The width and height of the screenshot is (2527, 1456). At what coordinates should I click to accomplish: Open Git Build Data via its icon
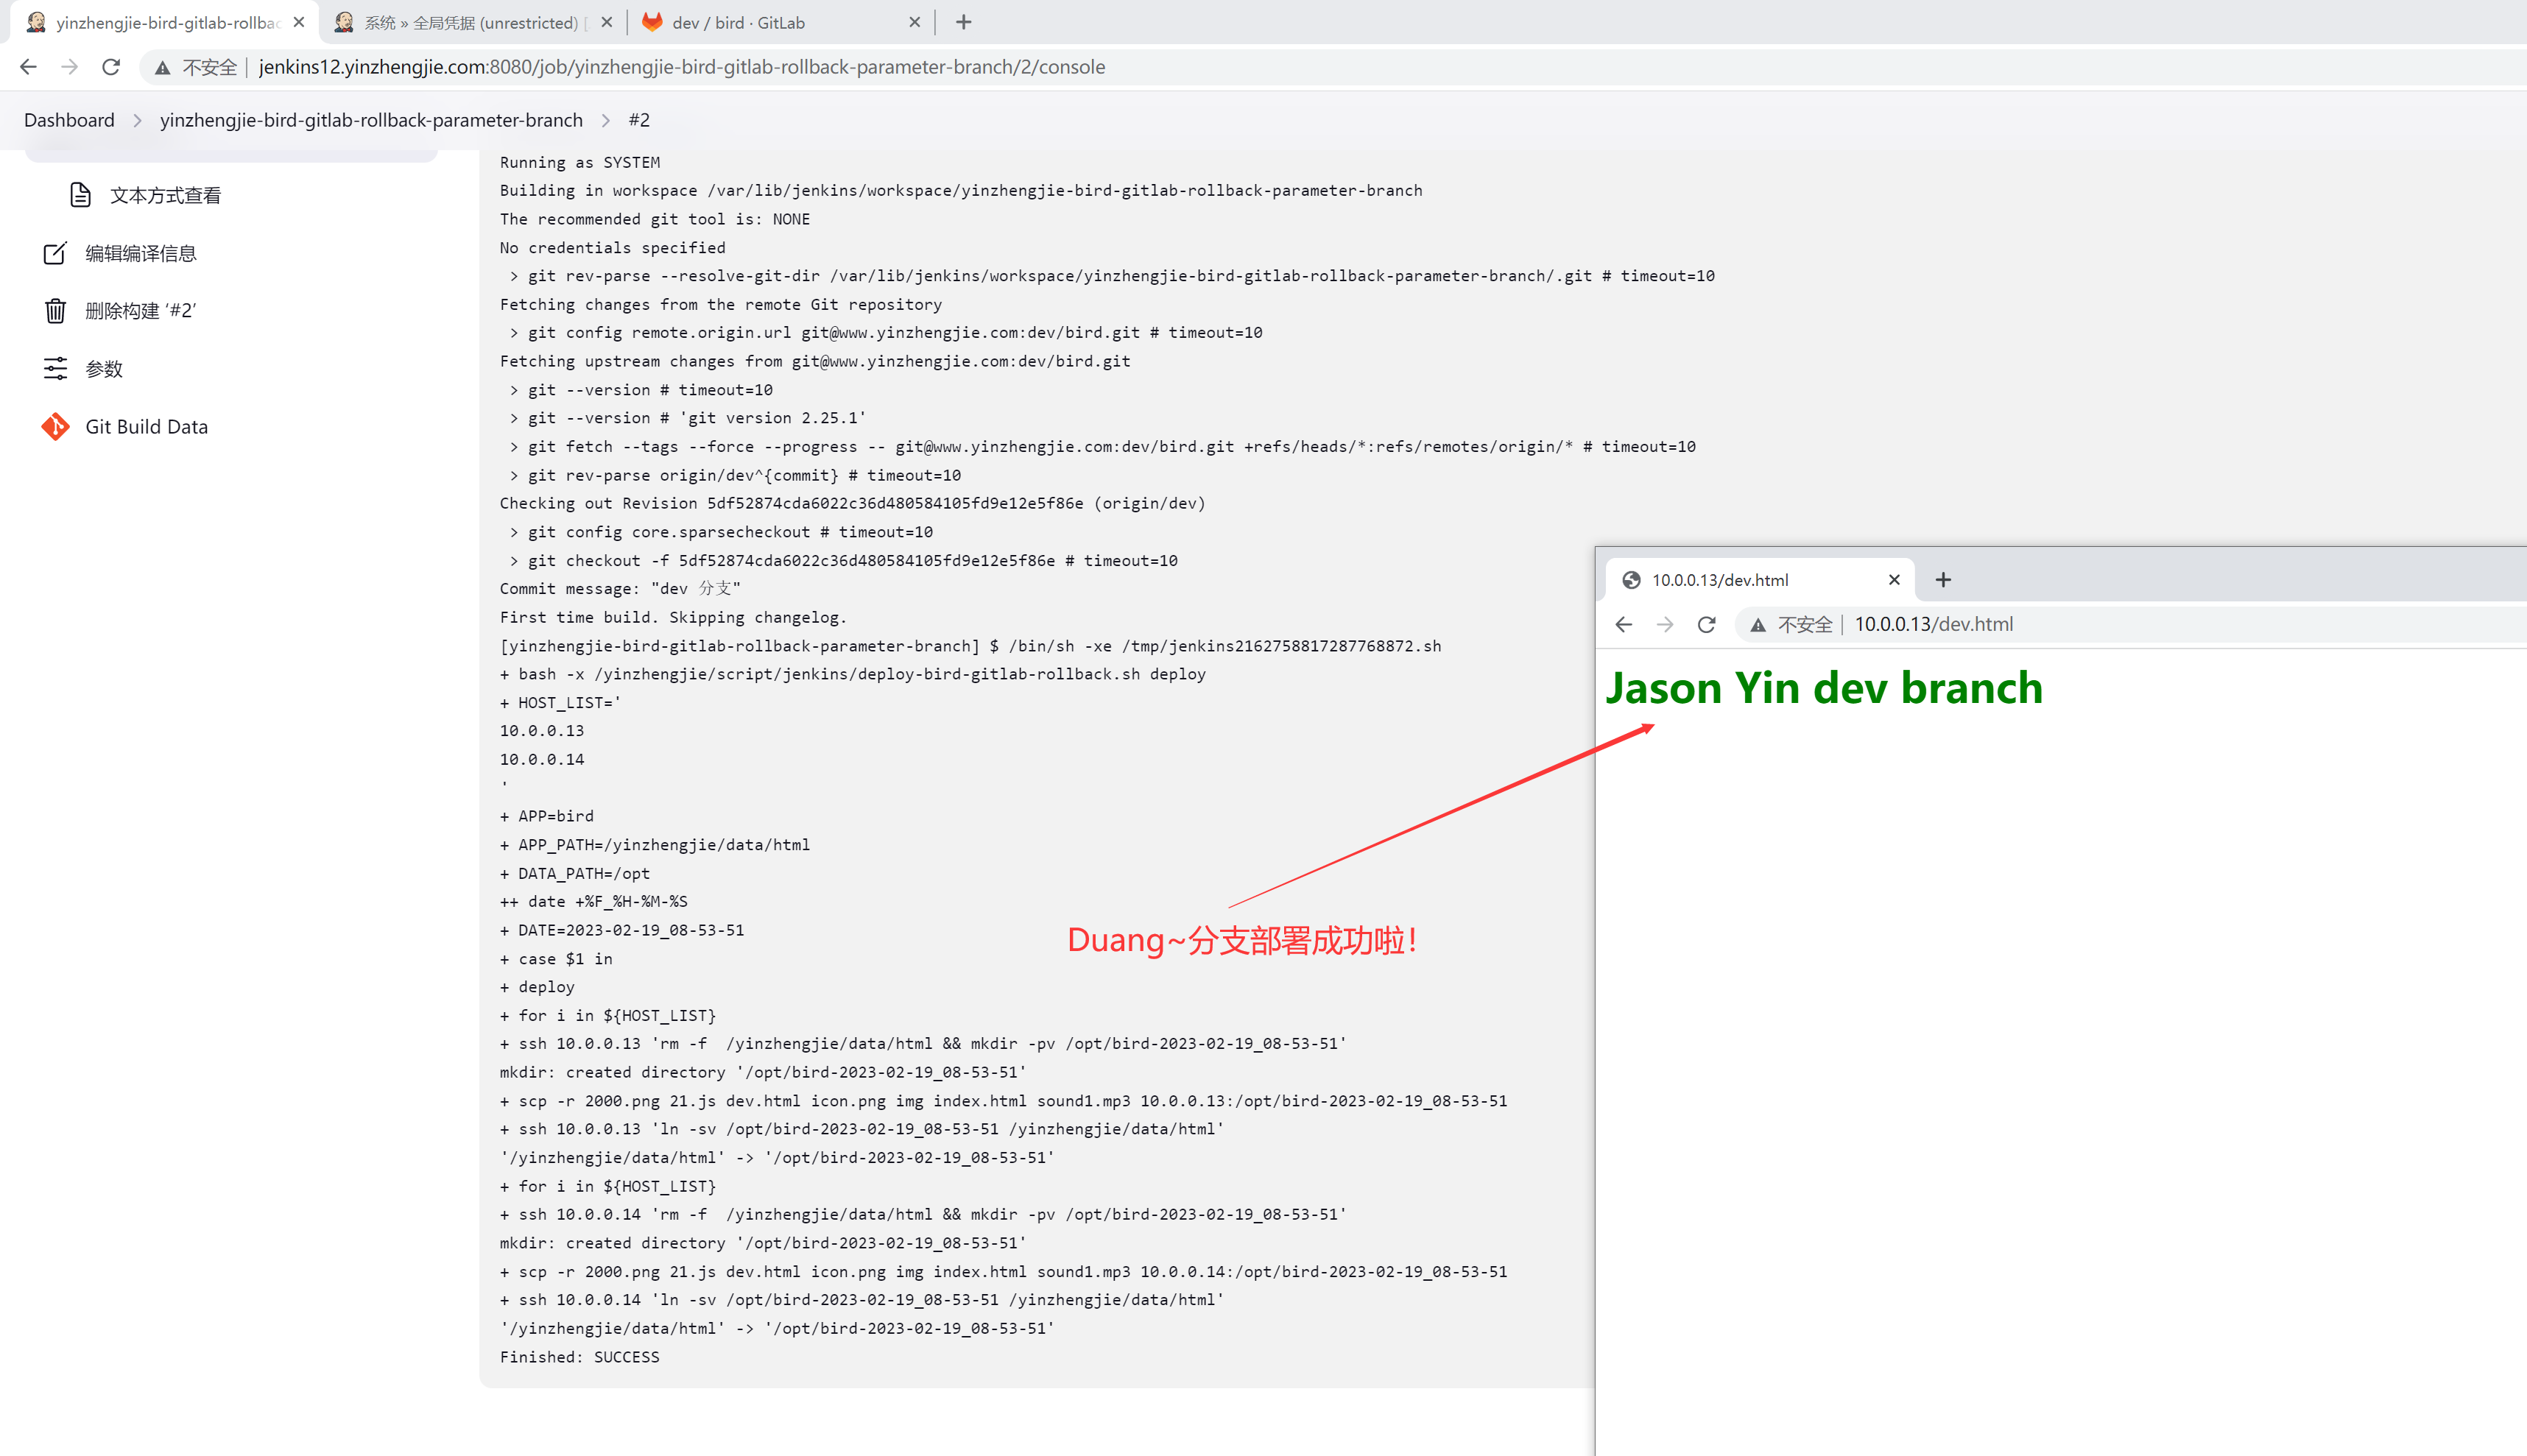tap(55, 427)
